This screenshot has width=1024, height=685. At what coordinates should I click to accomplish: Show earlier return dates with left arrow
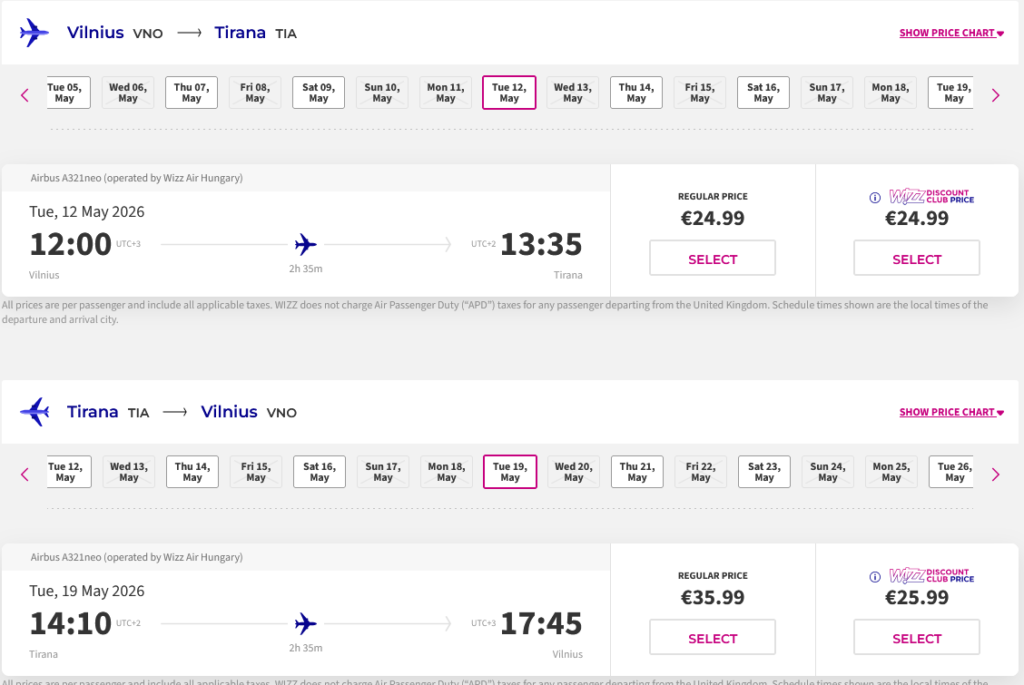[25, 474]
